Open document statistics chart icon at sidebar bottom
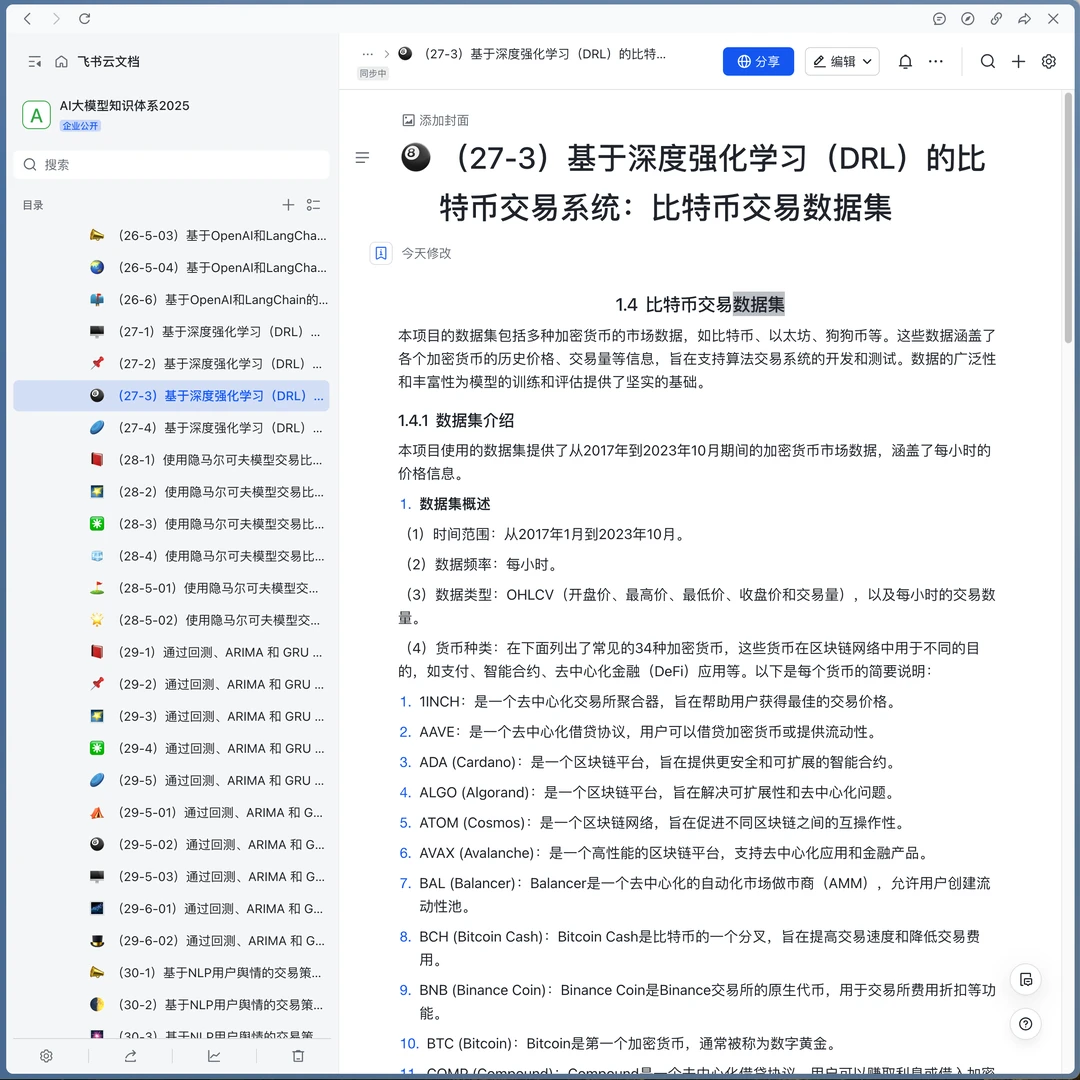Screen dimensions: 1080x1080 pyautogui.click(x=213, y=1055)
